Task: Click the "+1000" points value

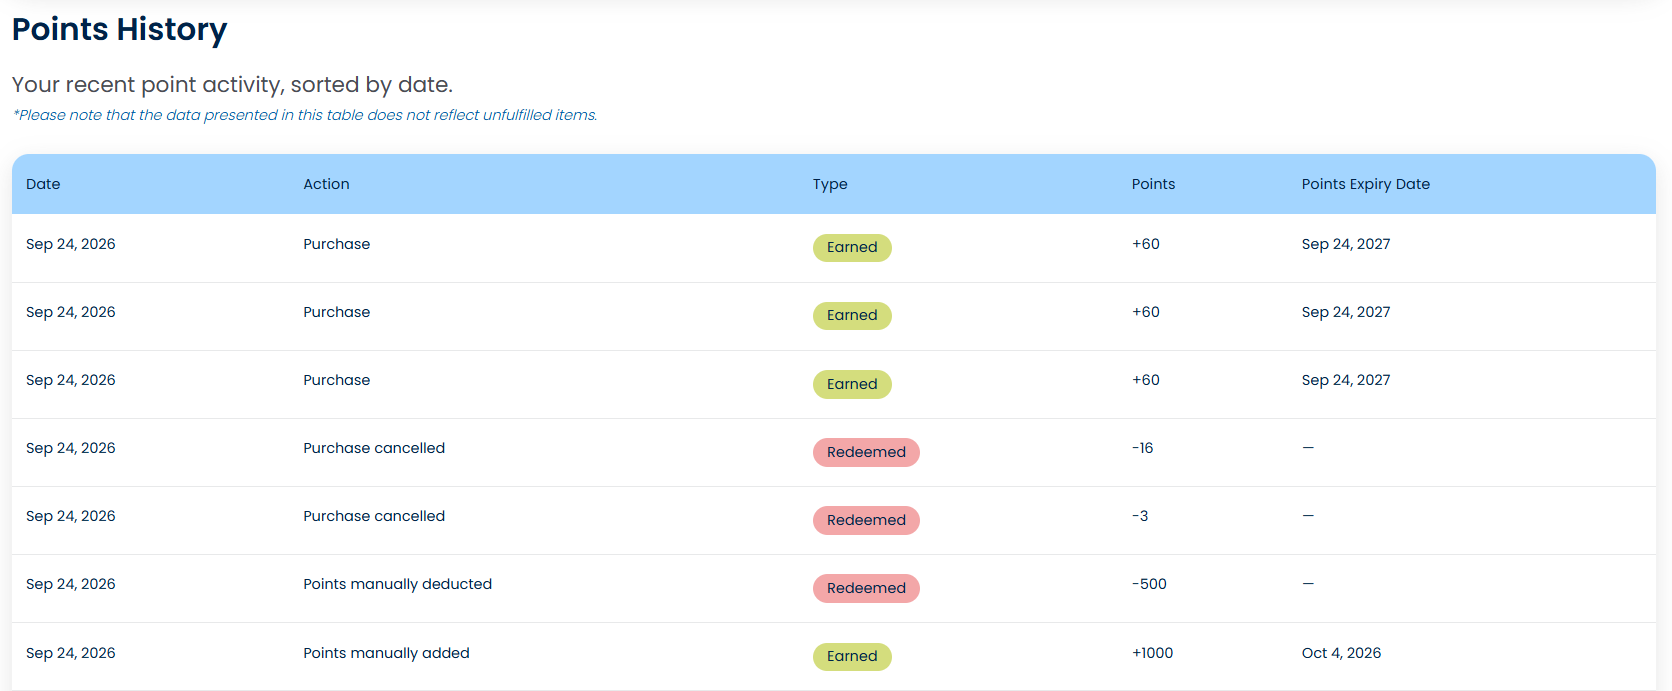Action: pos(1152,653)
